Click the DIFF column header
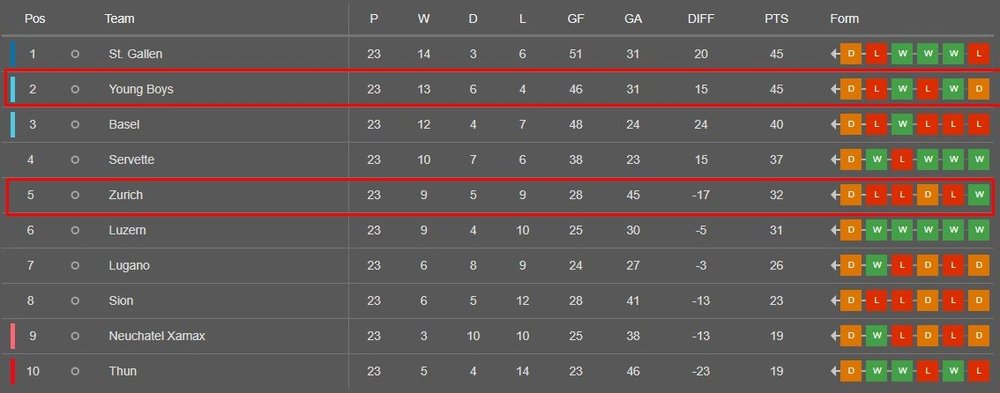Image resolution: width=1000 pixels, height=393 pixels. [x=701, y=19]
